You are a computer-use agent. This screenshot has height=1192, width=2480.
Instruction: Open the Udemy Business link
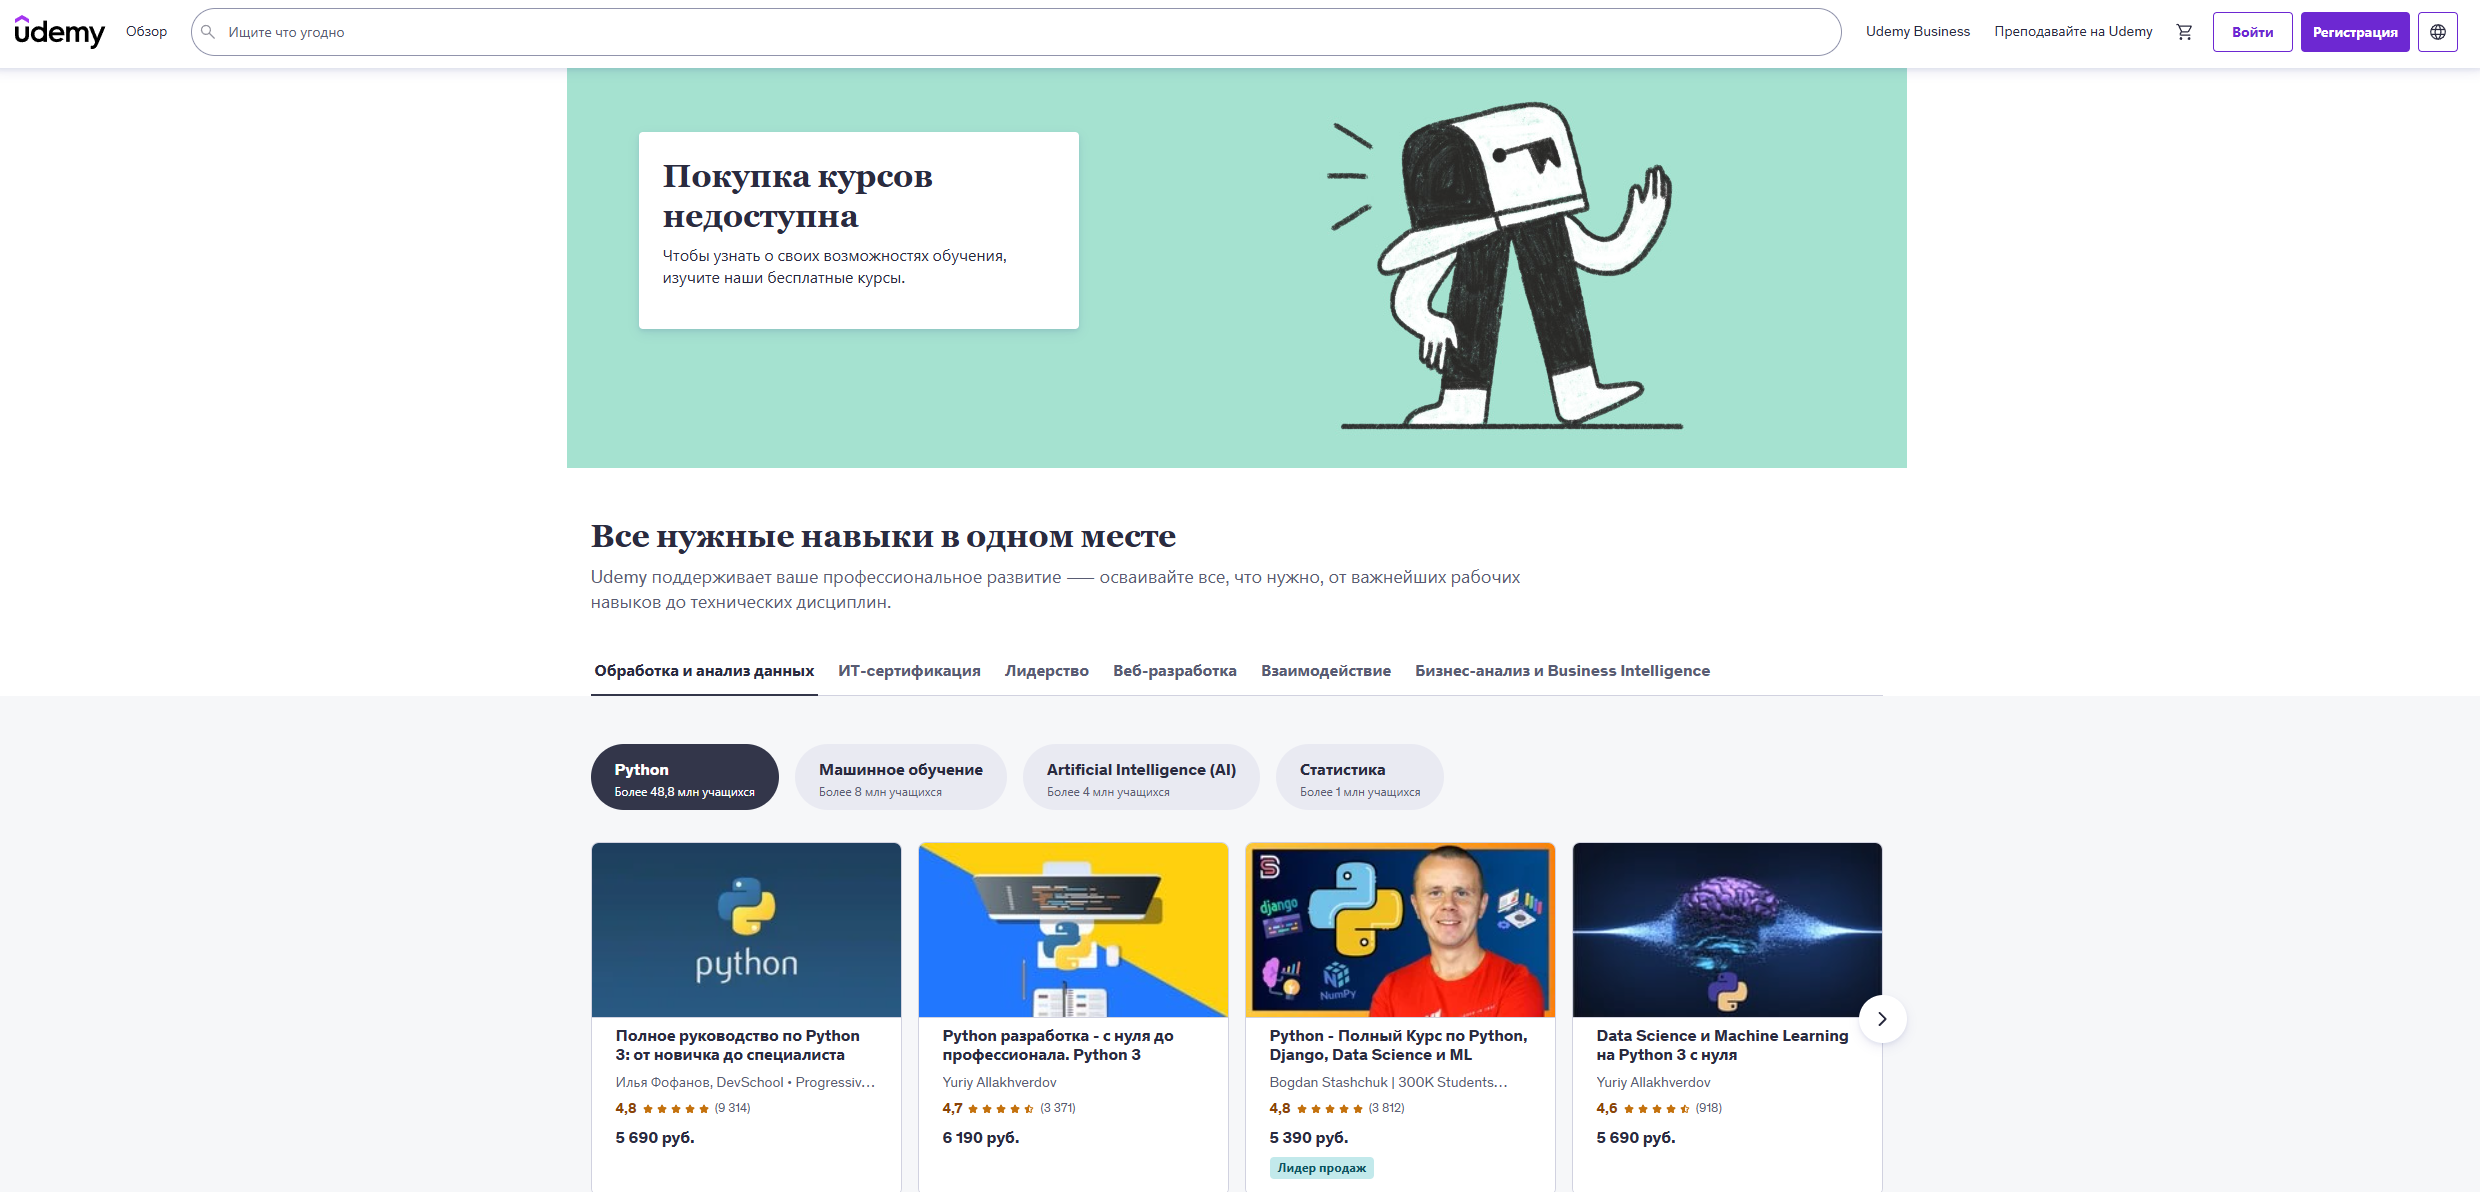1917,32
